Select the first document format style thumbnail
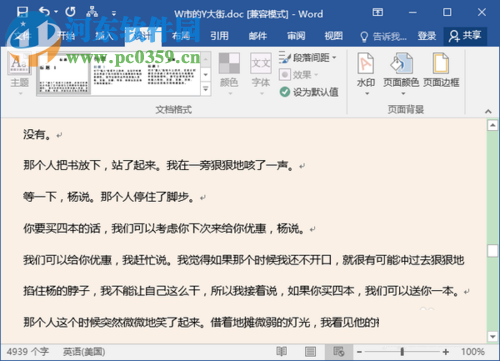Screen dimensions: 500x361 point(64,74)
